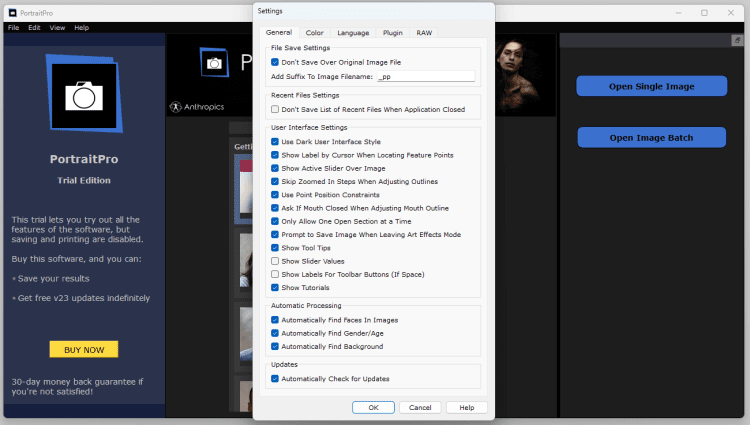750x425 pixels.
Task: Open the Edit menu
Action: click(34, 28)
